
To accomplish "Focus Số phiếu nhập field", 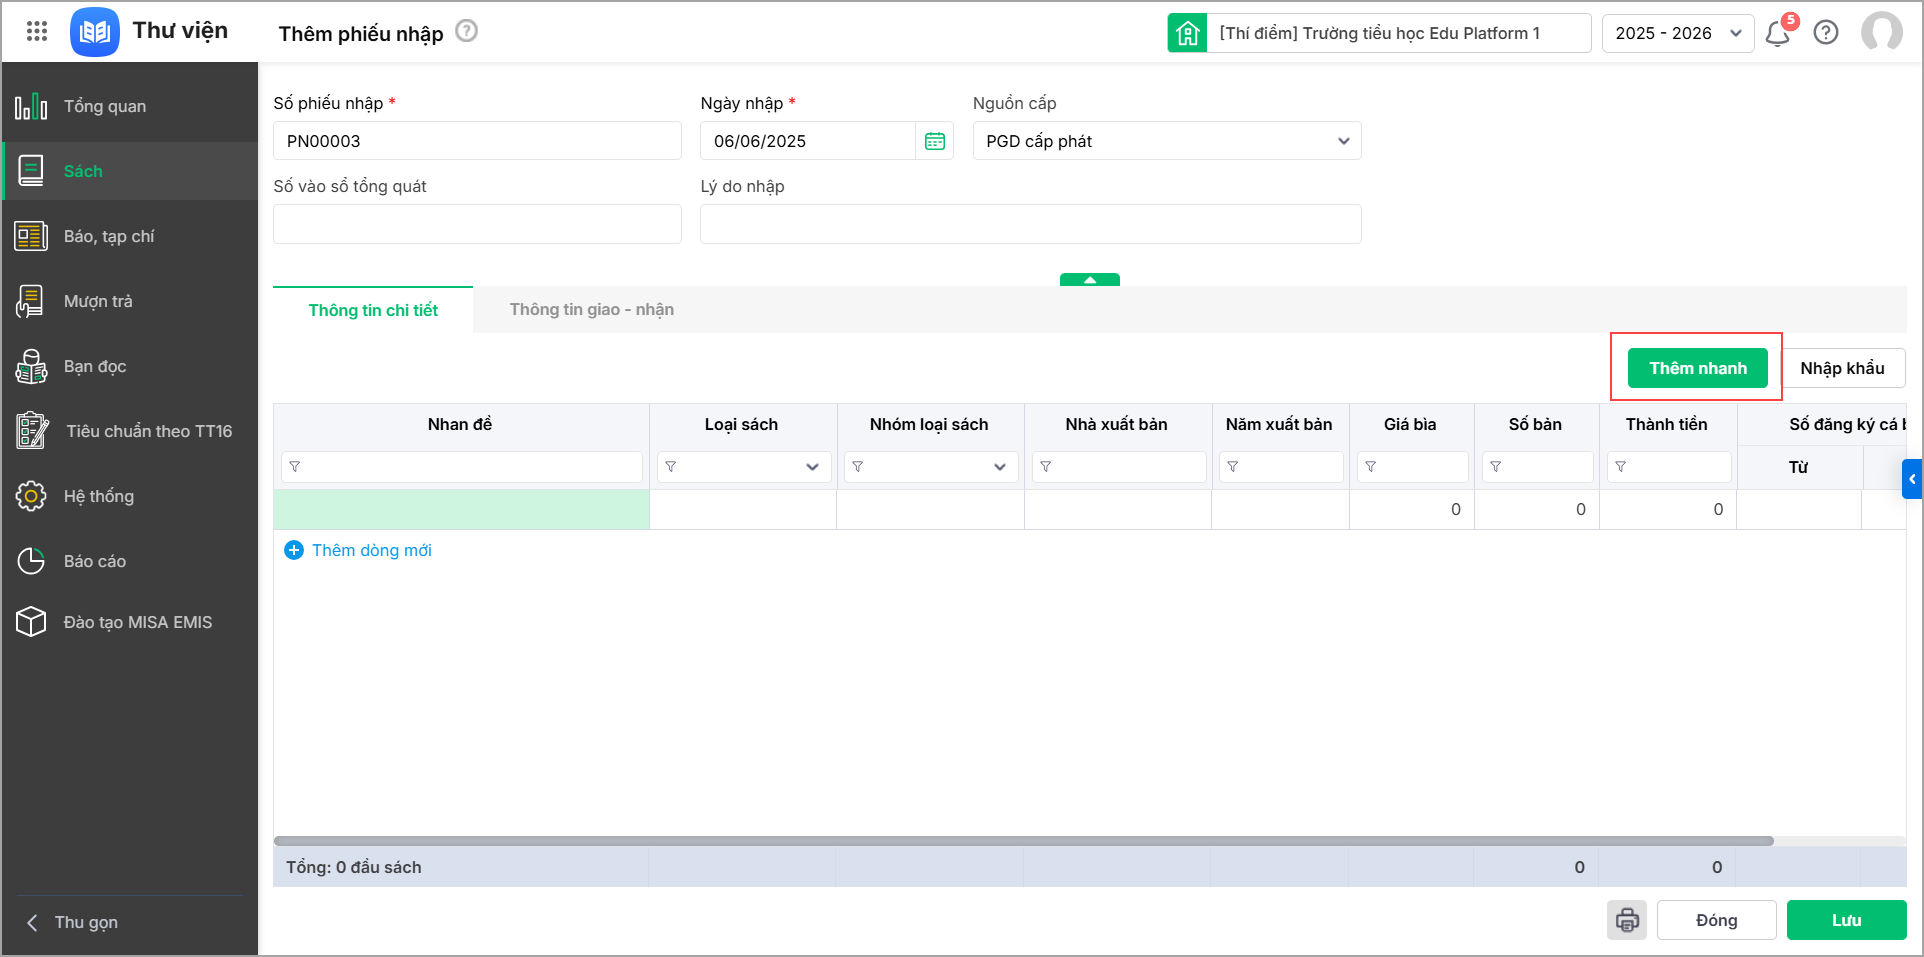I will pyautogui.click(x=477, y=141).
